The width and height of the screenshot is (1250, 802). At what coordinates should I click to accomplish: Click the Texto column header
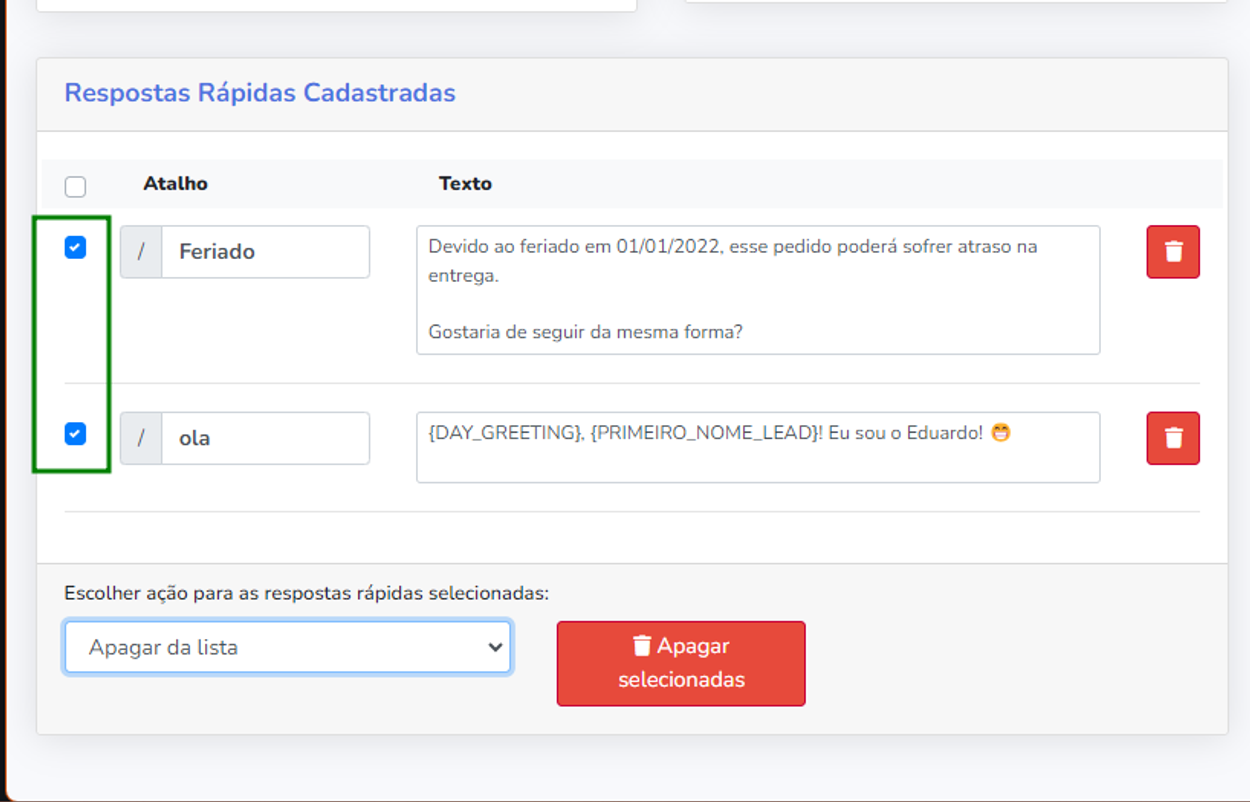(x=465, y=184)
